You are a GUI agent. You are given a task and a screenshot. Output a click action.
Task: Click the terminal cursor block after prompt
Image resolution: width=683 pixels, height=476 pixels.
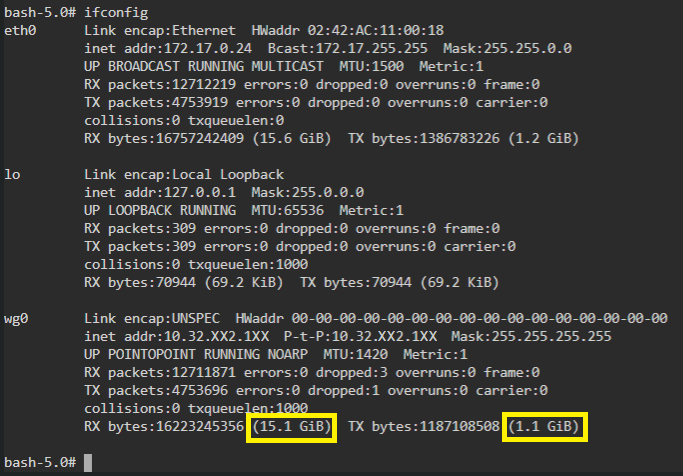point(88,462)
